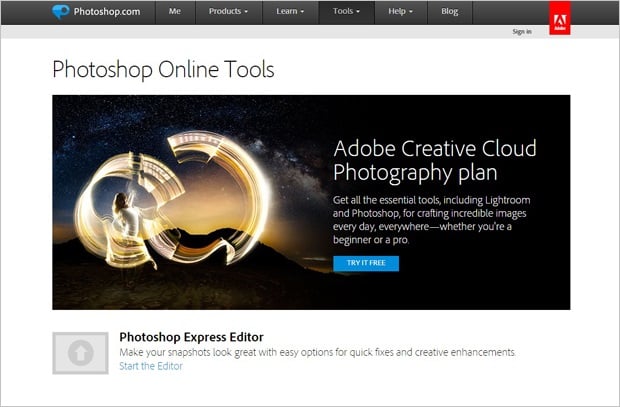
Task: Go to the Me navigation item
Action: tap(174, 13)
